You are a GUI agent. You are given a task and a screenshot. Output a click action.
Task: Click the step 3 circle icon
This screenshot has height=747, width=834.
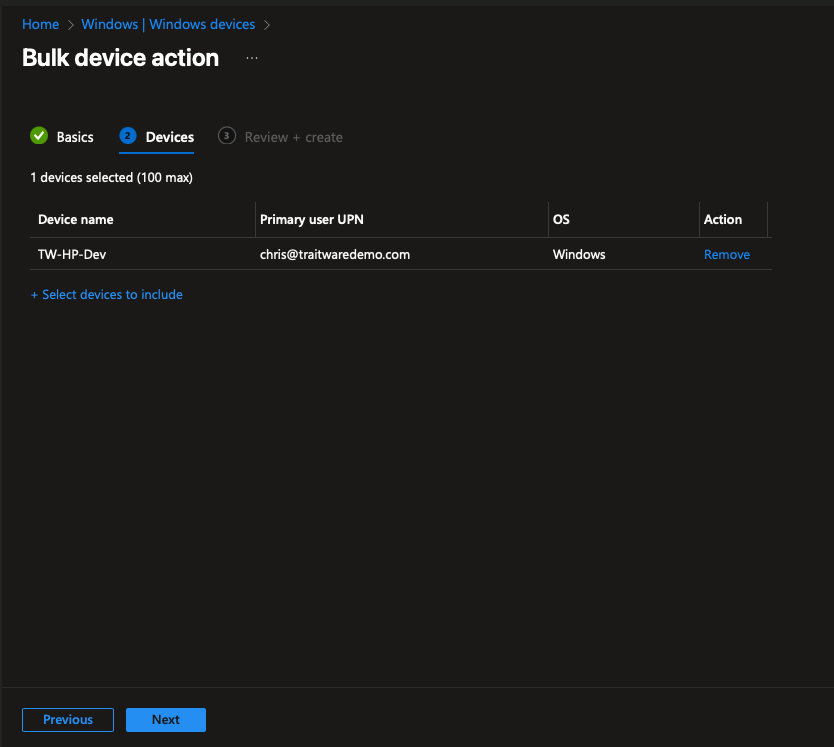coord(226,136)
